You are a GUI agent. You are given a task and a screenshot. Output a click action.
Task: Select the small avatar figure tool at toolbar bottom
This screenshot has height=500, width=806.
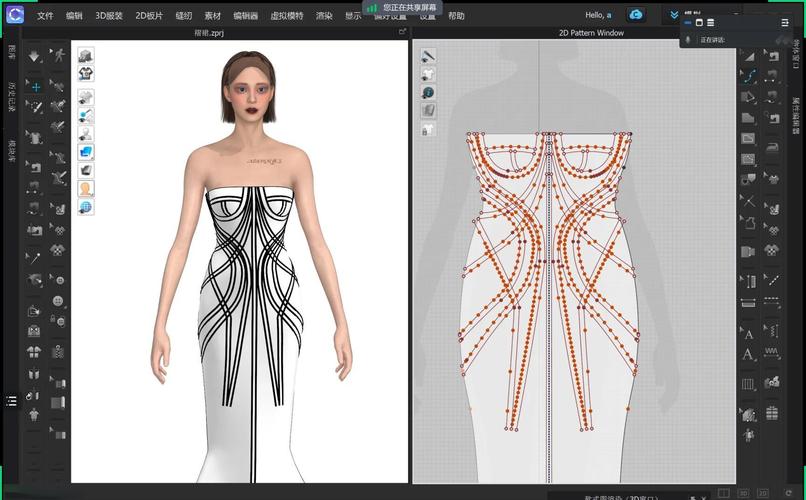click(x=748, y=435)
